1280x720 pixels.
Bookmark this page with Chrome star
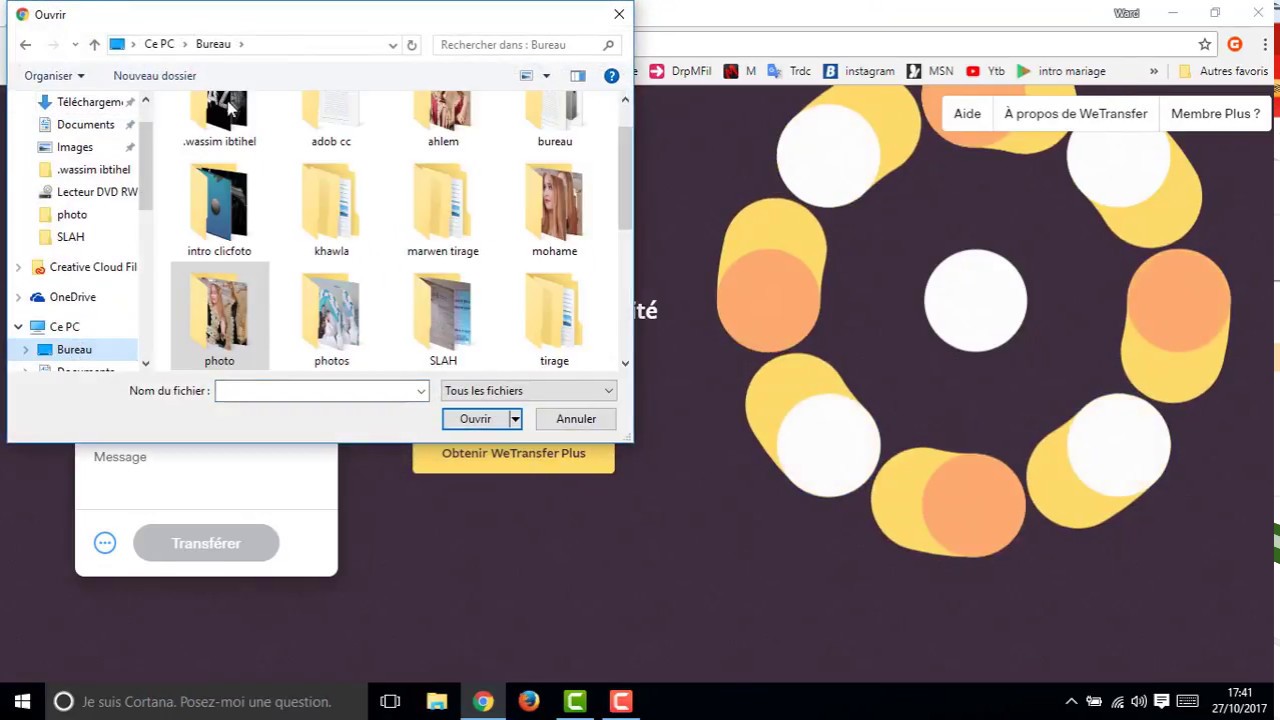point(1205,44)
